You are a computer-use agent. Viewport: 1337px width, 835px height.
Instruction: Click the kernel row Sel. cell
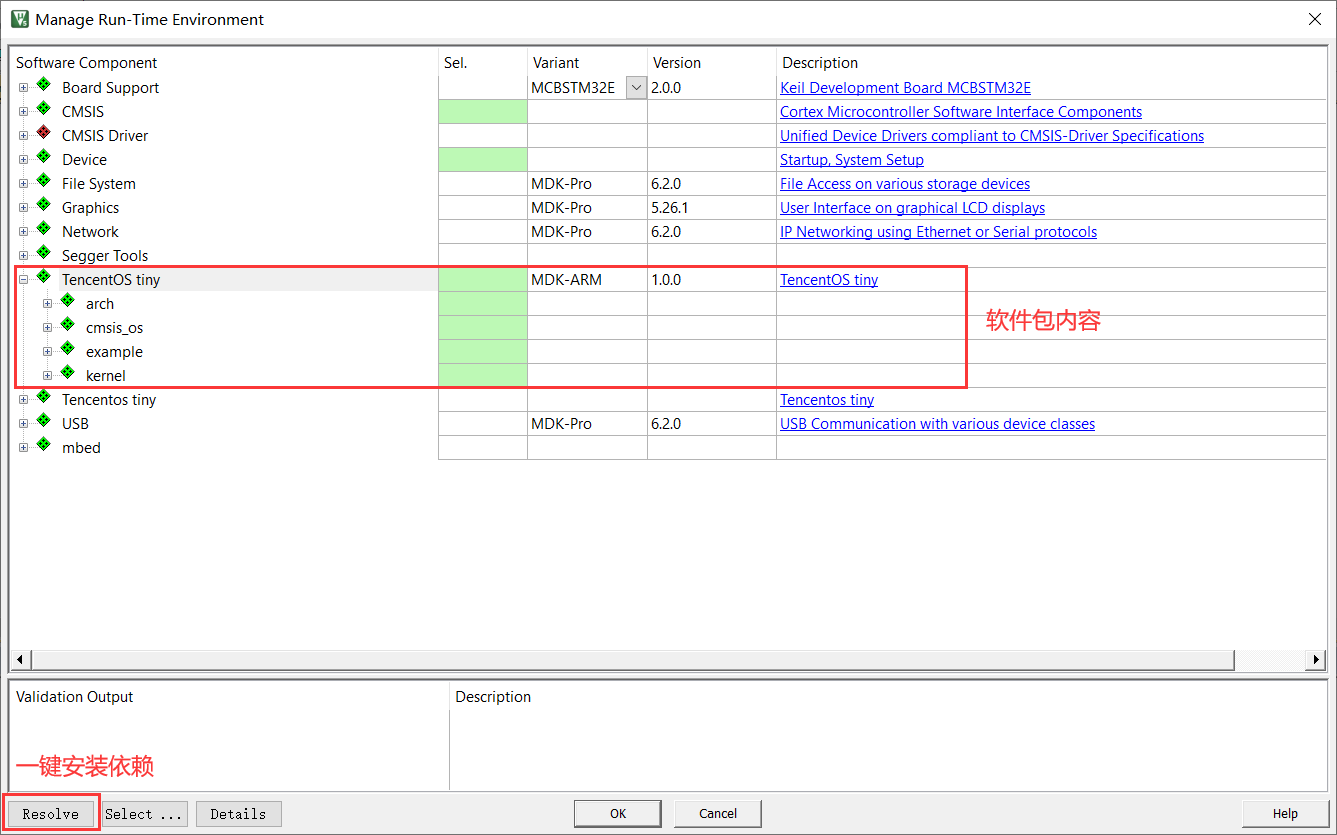coord(483,376)
